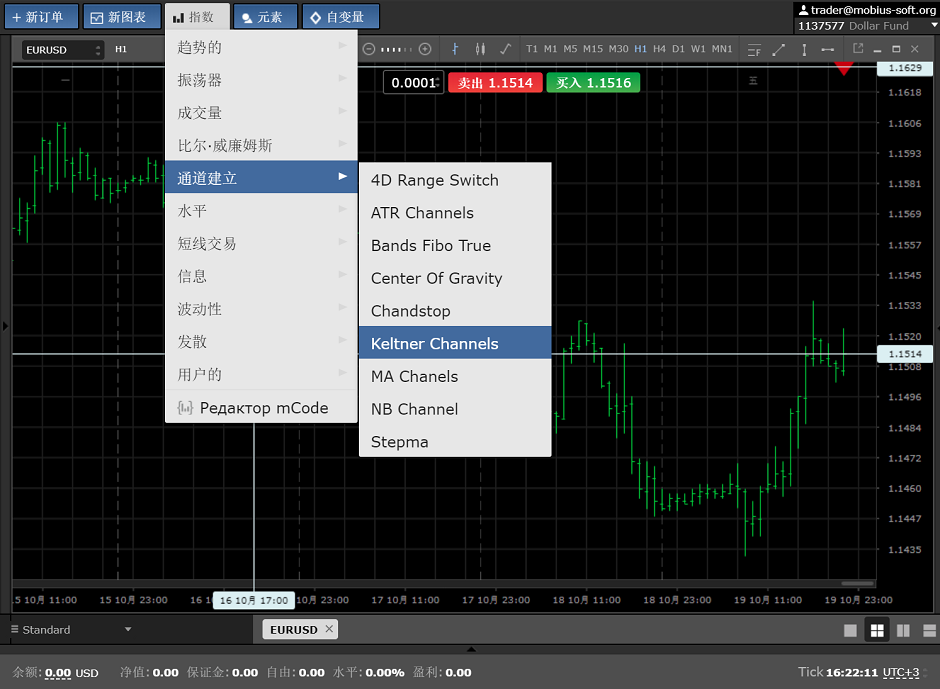Image resolution: width=940 pixels, height=689 pixels.
Task: Set timeframe to M5
Action: tap(570, 49)
